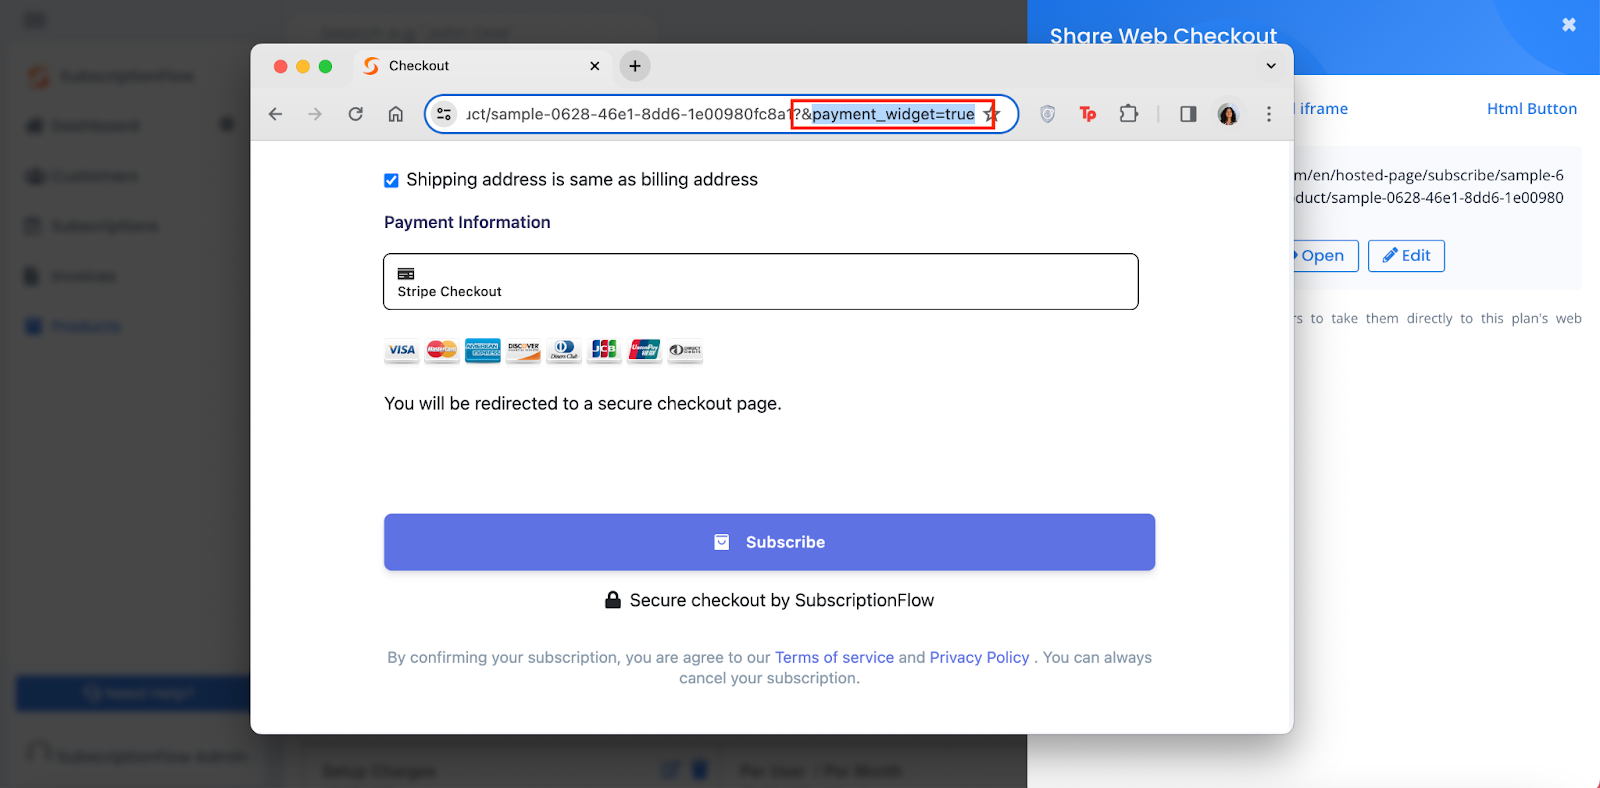Click 'Secure checkout by SubscriptionFlow' text
Image resolution: width=1600 pixels, height=788 pixels.
pos(782,600)
